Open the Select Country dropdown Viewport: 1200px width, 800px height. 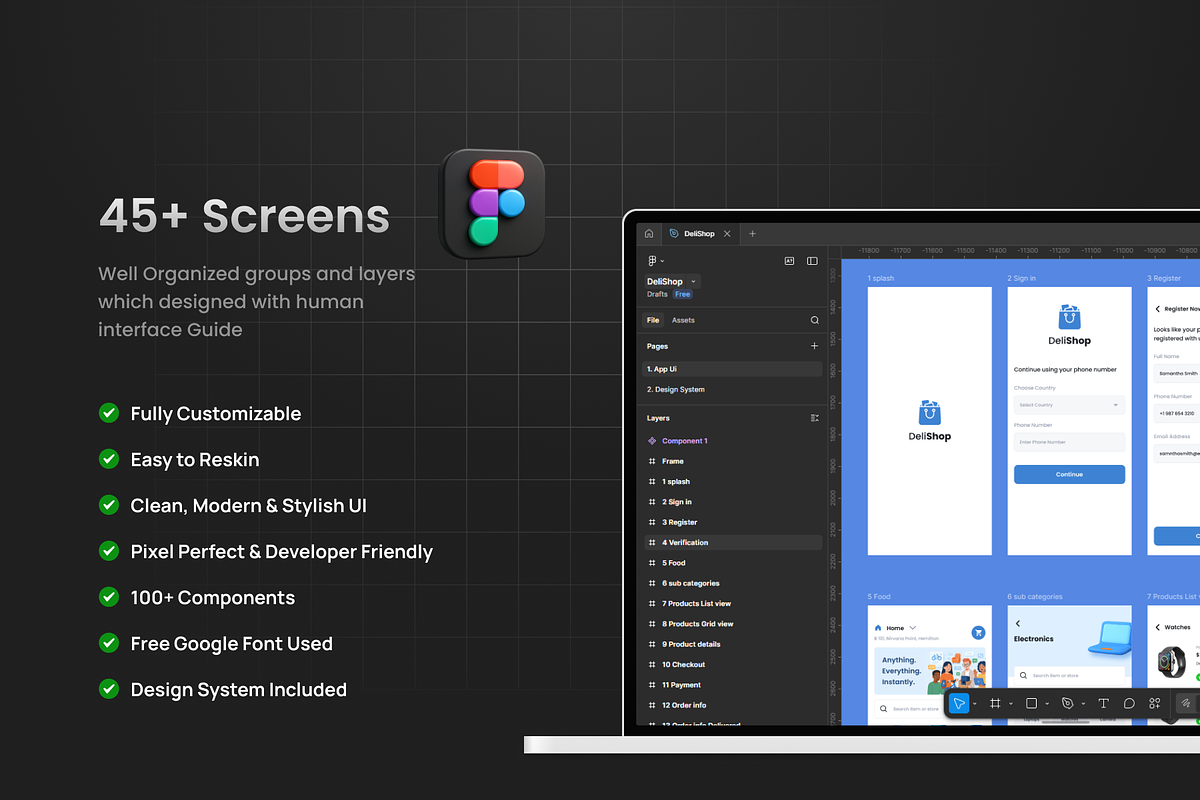point(1069,405)
